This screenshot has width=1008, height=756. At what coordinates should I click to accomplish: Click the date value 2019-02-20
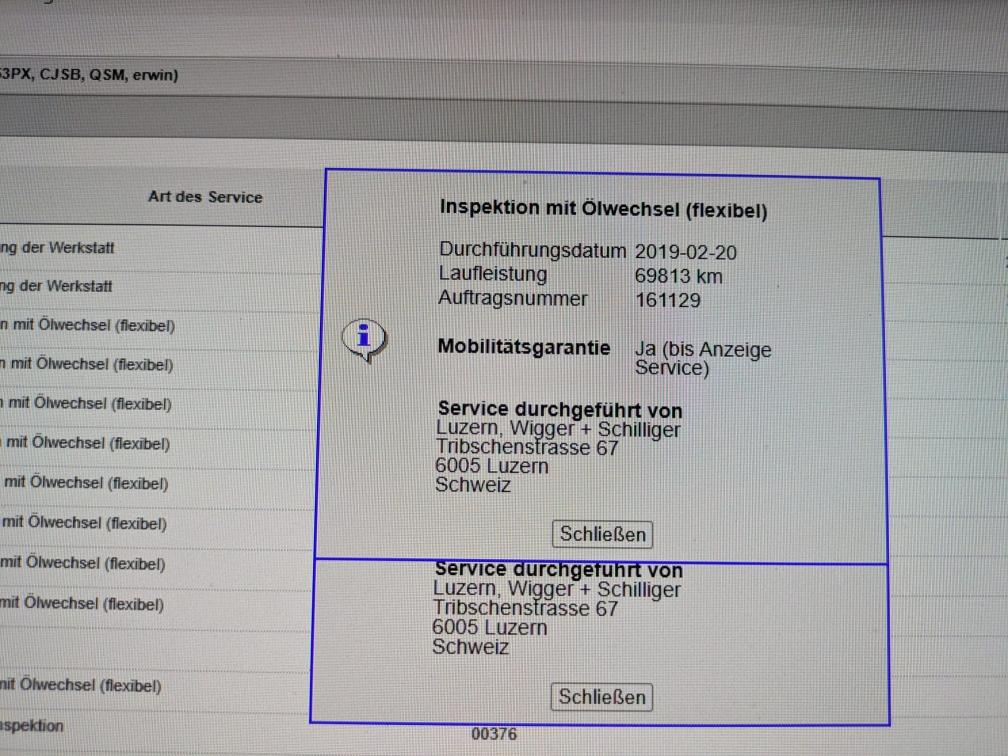click(686, 252)
